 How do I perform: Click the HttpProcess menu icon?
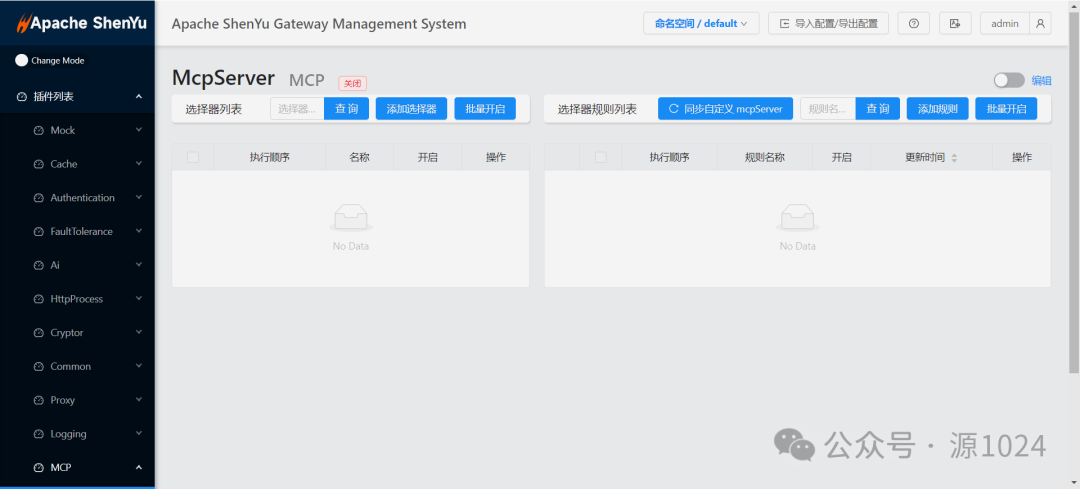(x=39, y=299)
